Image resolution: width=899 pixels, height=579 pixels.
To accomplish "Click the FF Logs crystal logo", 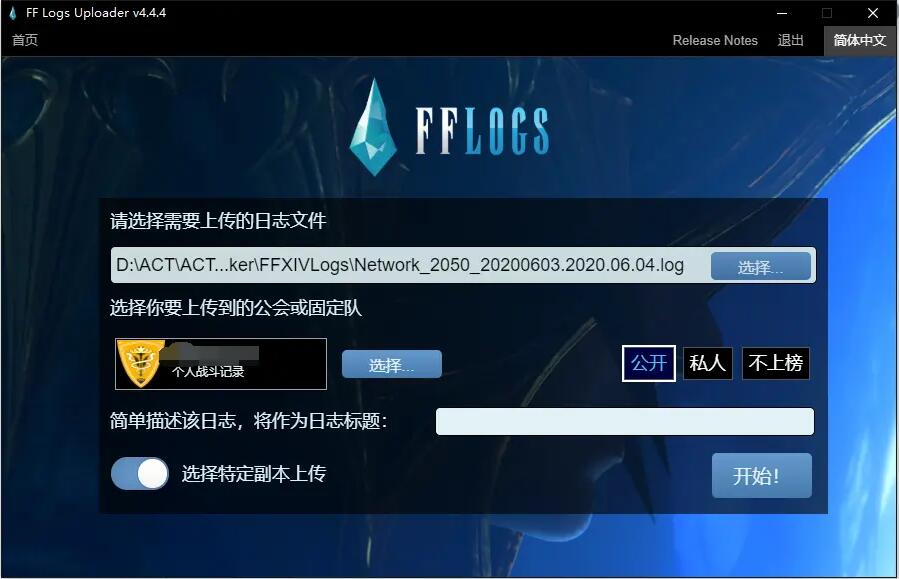I will point(373,127).
